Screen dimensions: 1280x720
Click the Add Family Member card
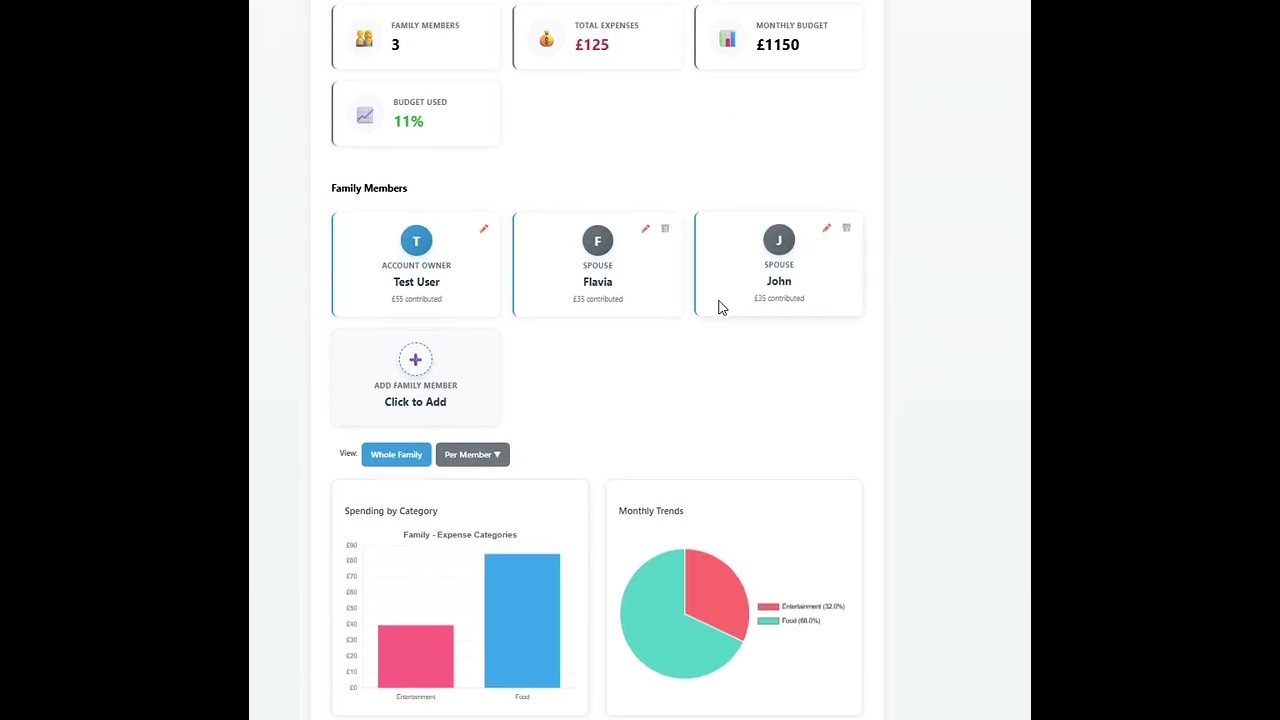point(416,377)
